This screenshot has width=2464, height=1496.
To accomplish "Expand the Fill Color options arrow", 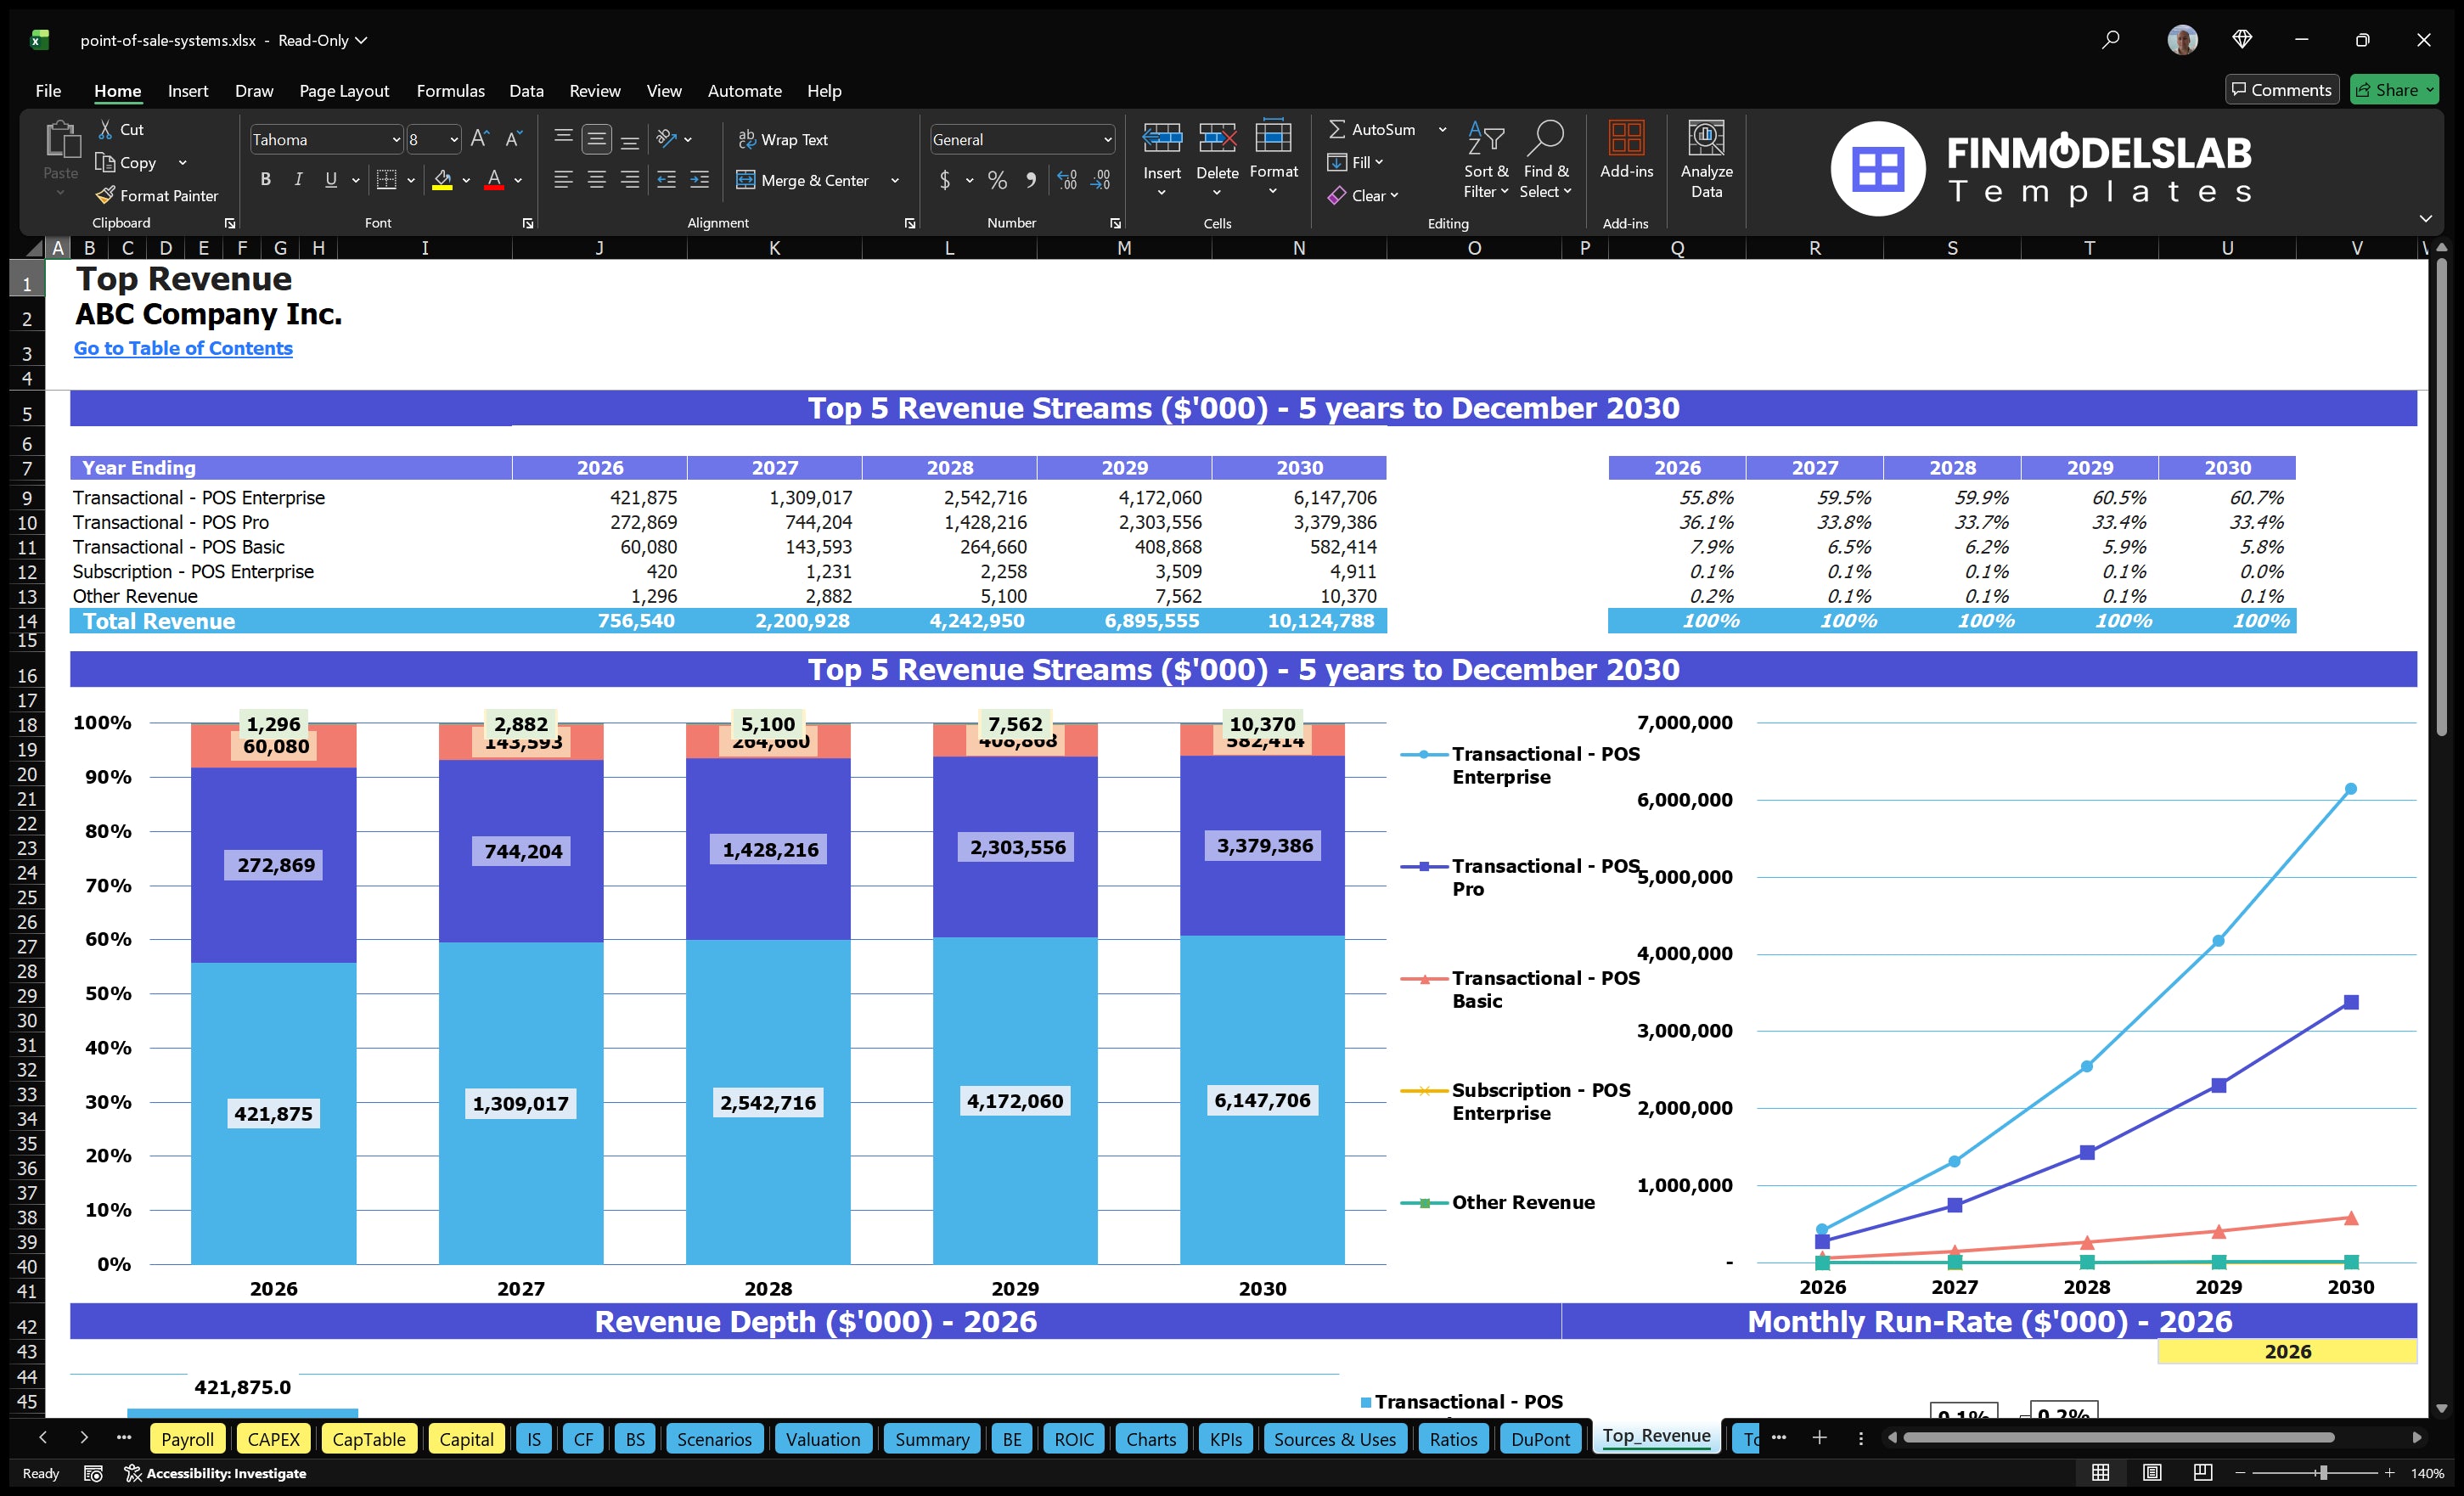I will point(466,181).
